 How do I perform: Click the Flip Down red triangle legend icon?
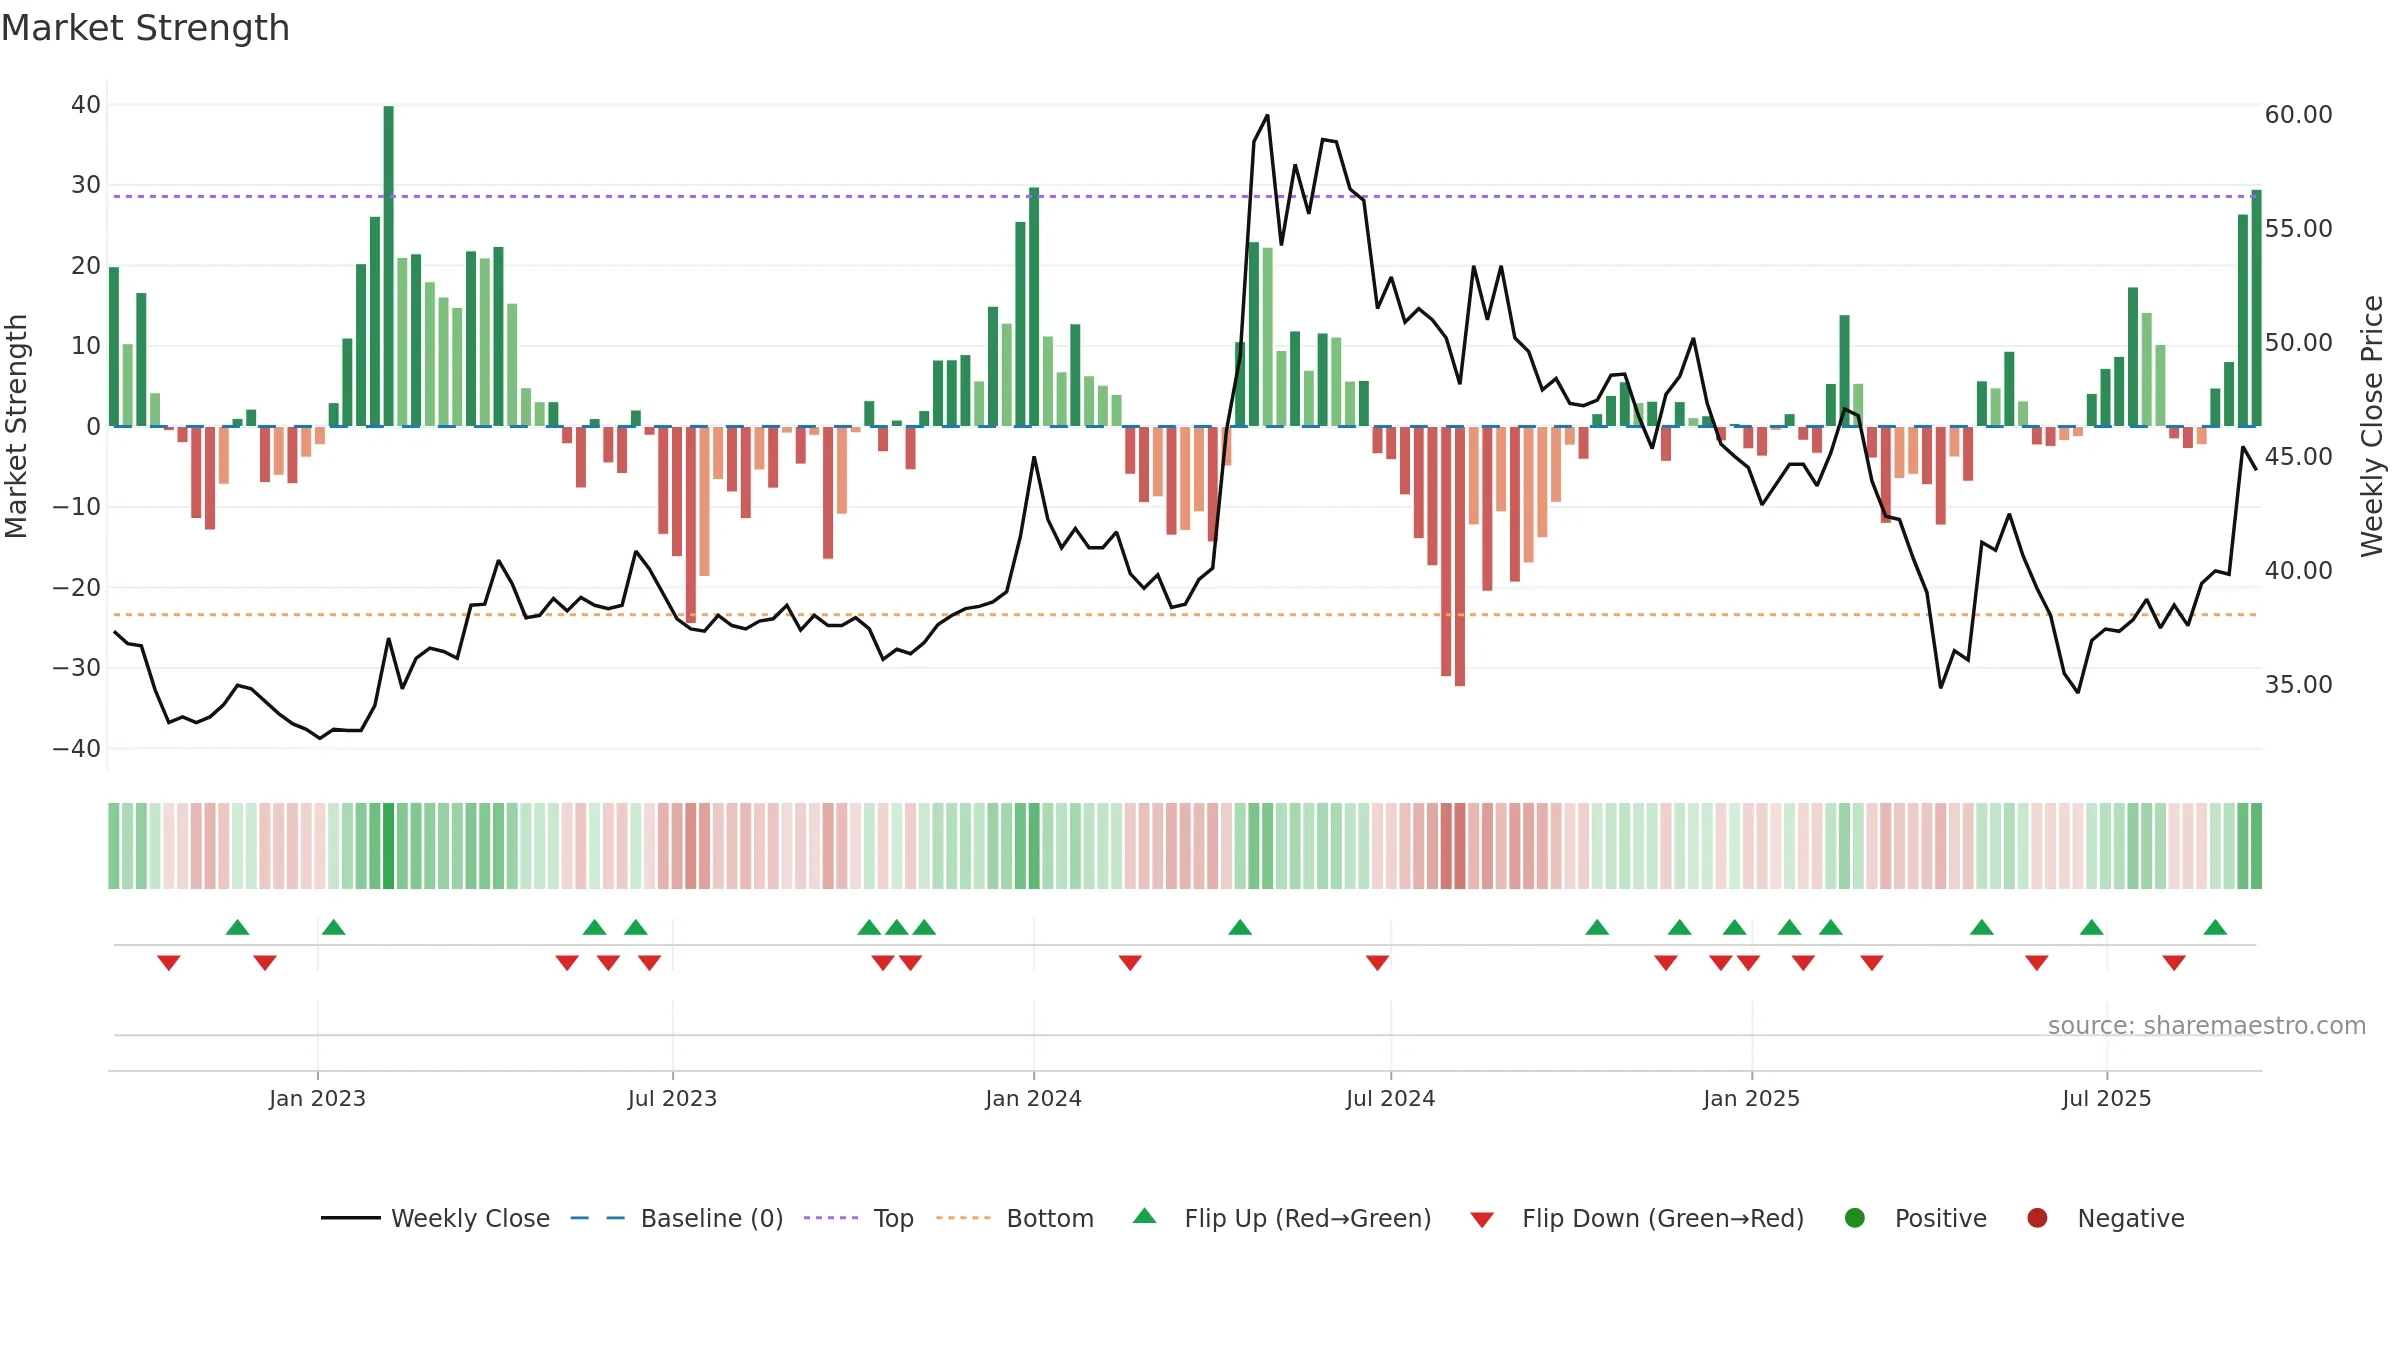1482,1219
